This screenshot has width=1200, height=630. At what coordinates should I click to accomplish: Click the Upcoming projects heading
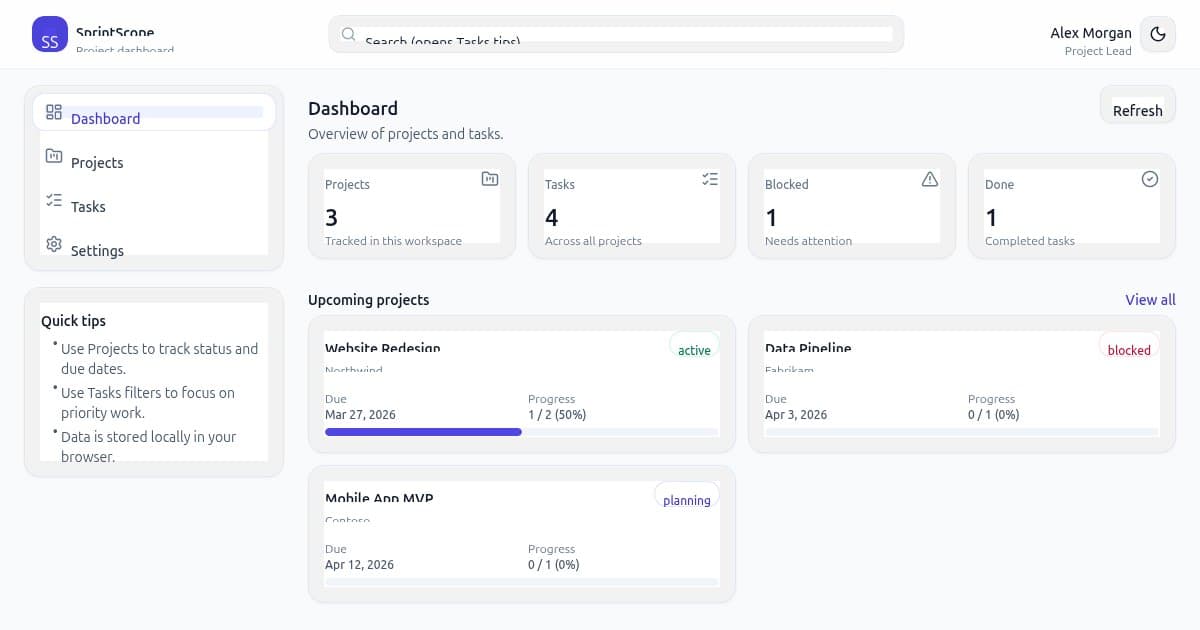click(369, 300)
